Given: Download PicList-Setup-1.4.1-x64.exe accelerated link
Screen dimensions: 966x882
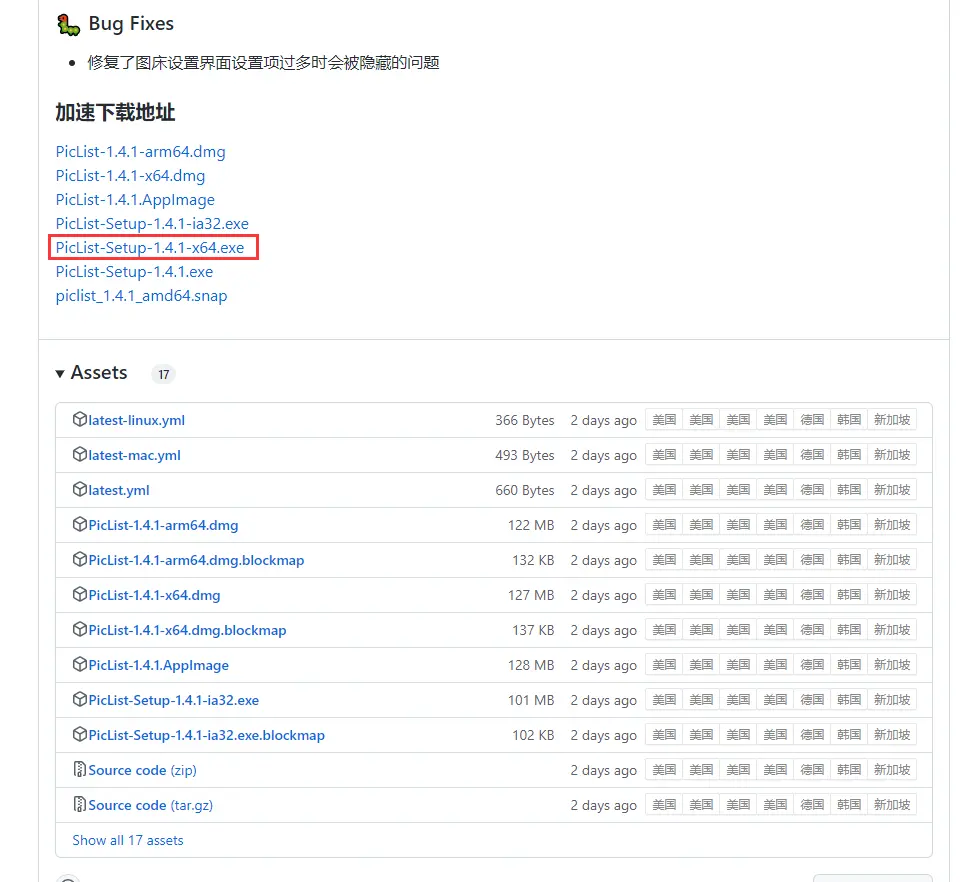Looking at the screenshot, I should 150,248.
